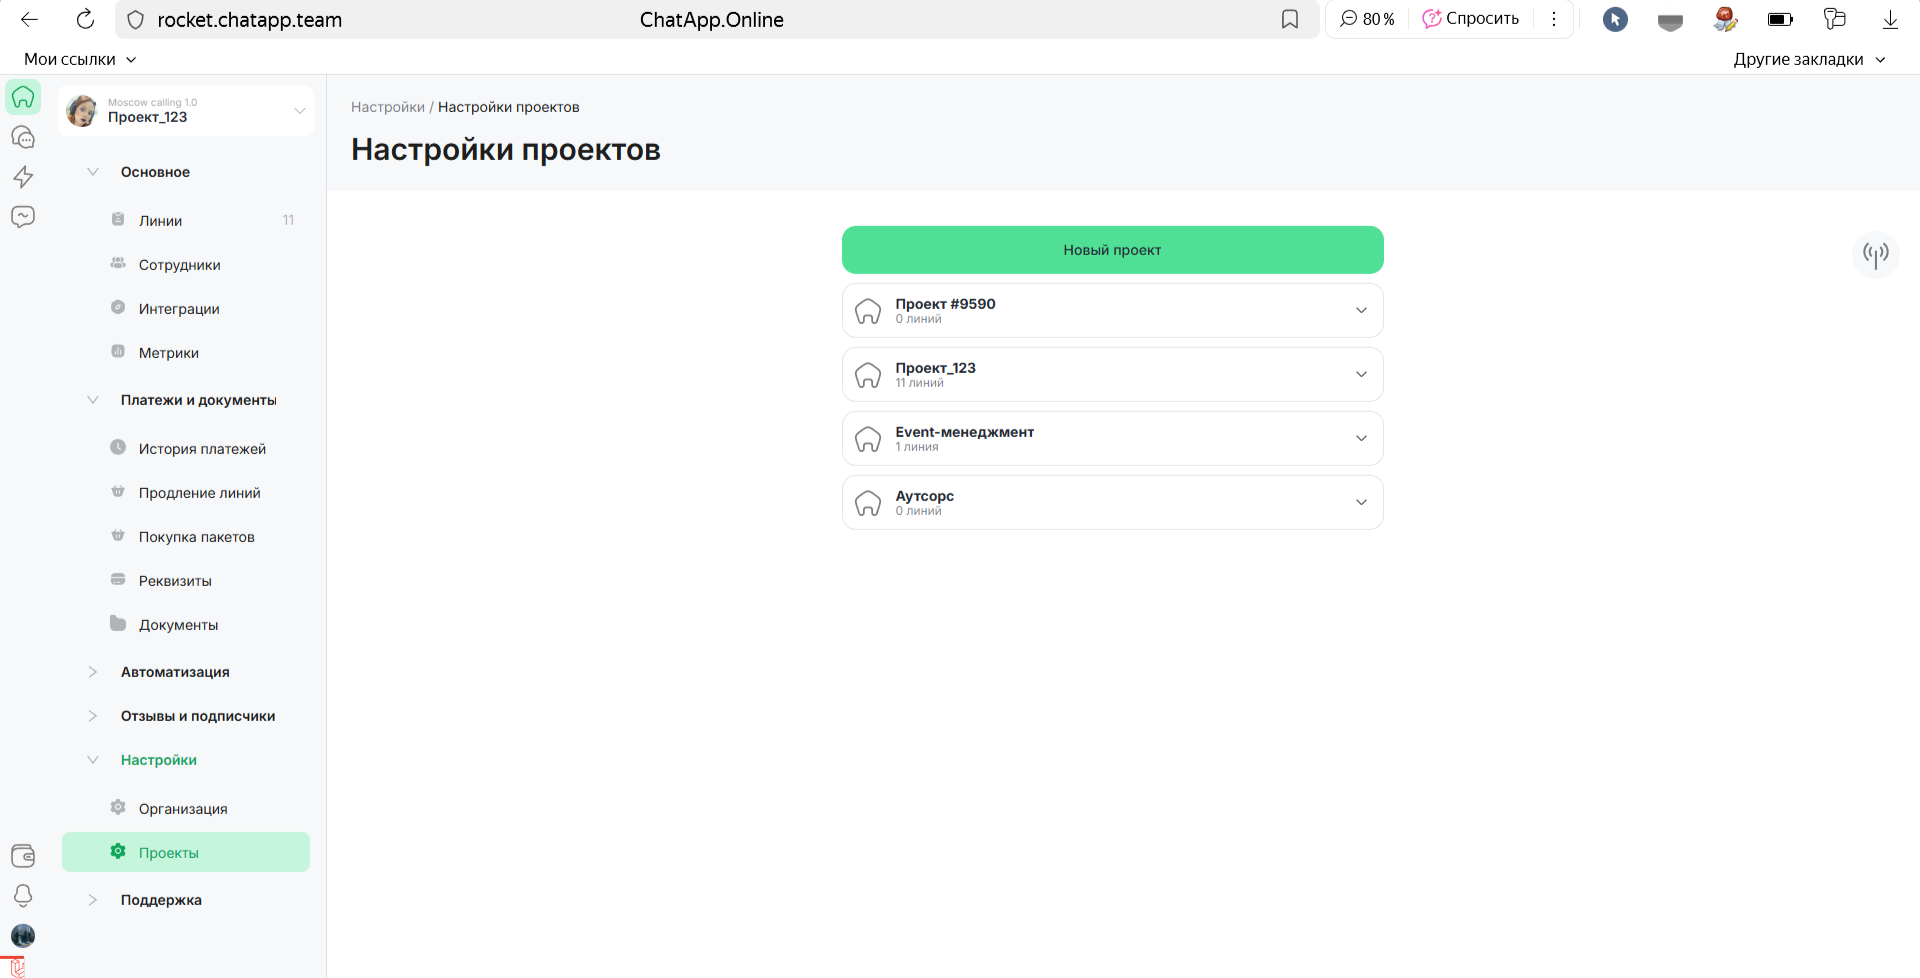Viewport: 1920px width, 978px height.
Task: Reload the page with the refresh icon
Action: click(x=85, y=20)
